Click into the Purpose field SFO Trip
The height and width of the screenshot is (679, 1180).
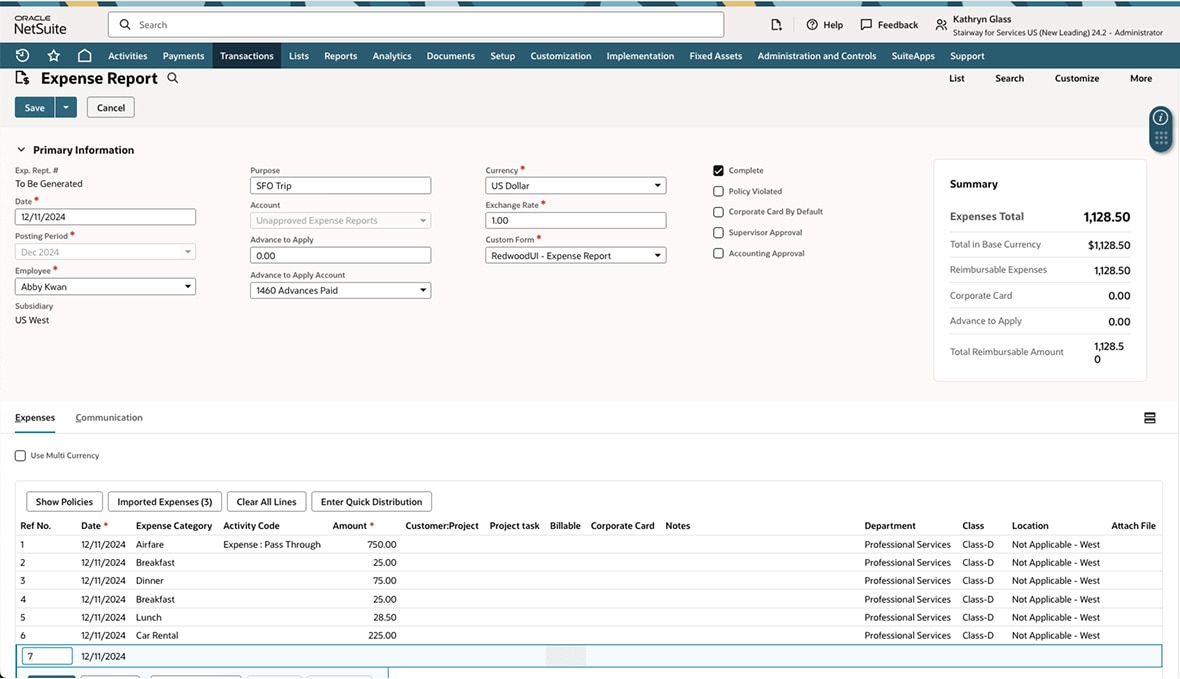point(340,186)
